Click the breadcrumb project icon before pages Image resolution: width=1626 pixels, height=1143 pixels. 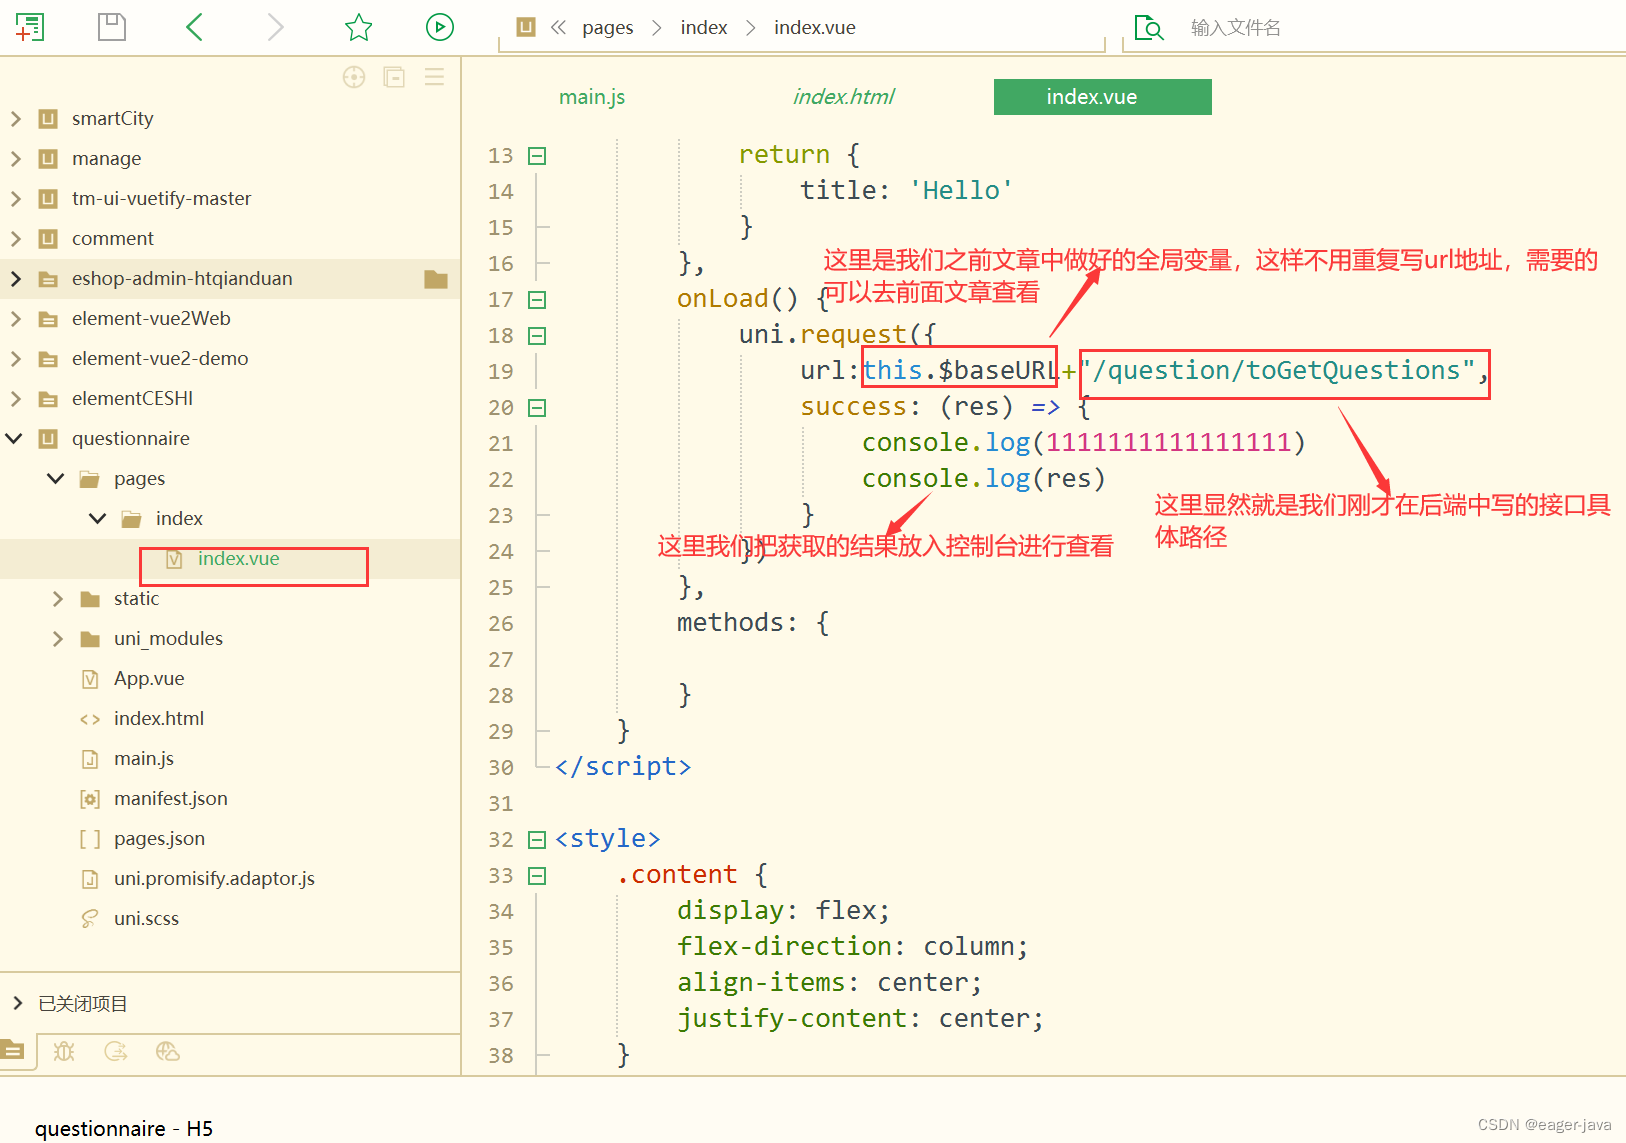[x=526, y=27]
